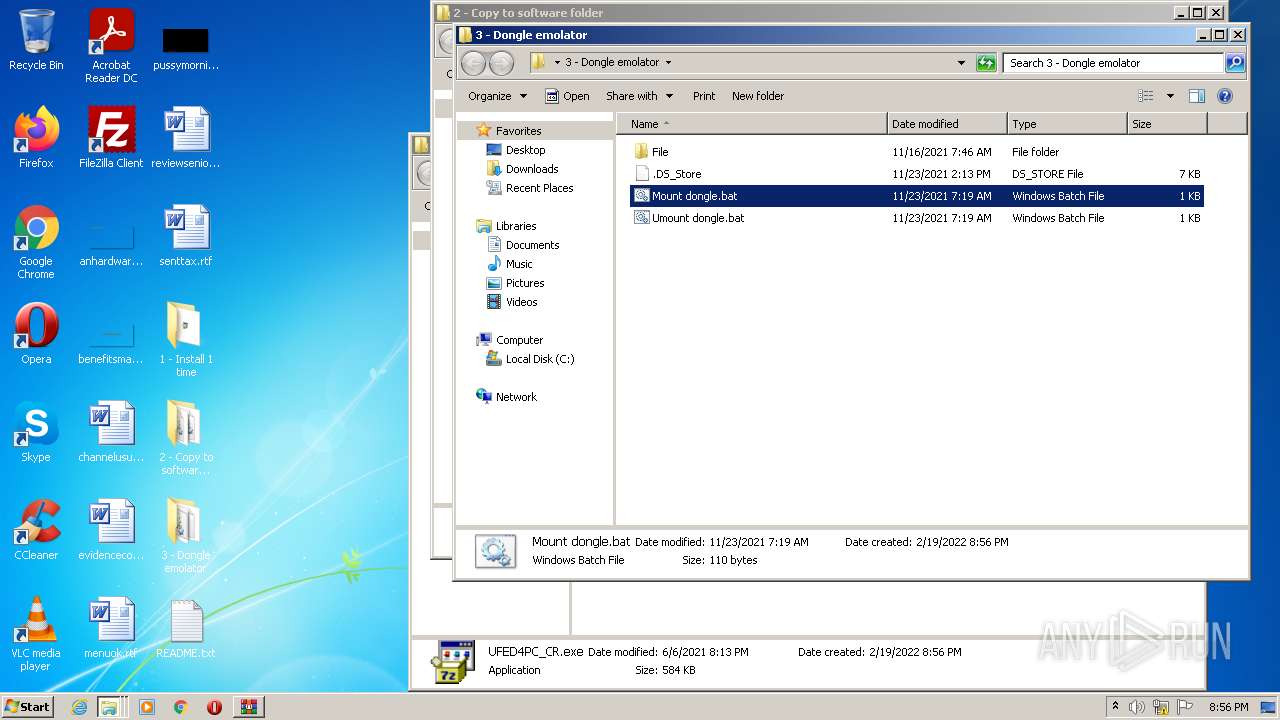Click New folder in the toolbar
This screenshot has height=720, width=1280.
click(758, 96)
